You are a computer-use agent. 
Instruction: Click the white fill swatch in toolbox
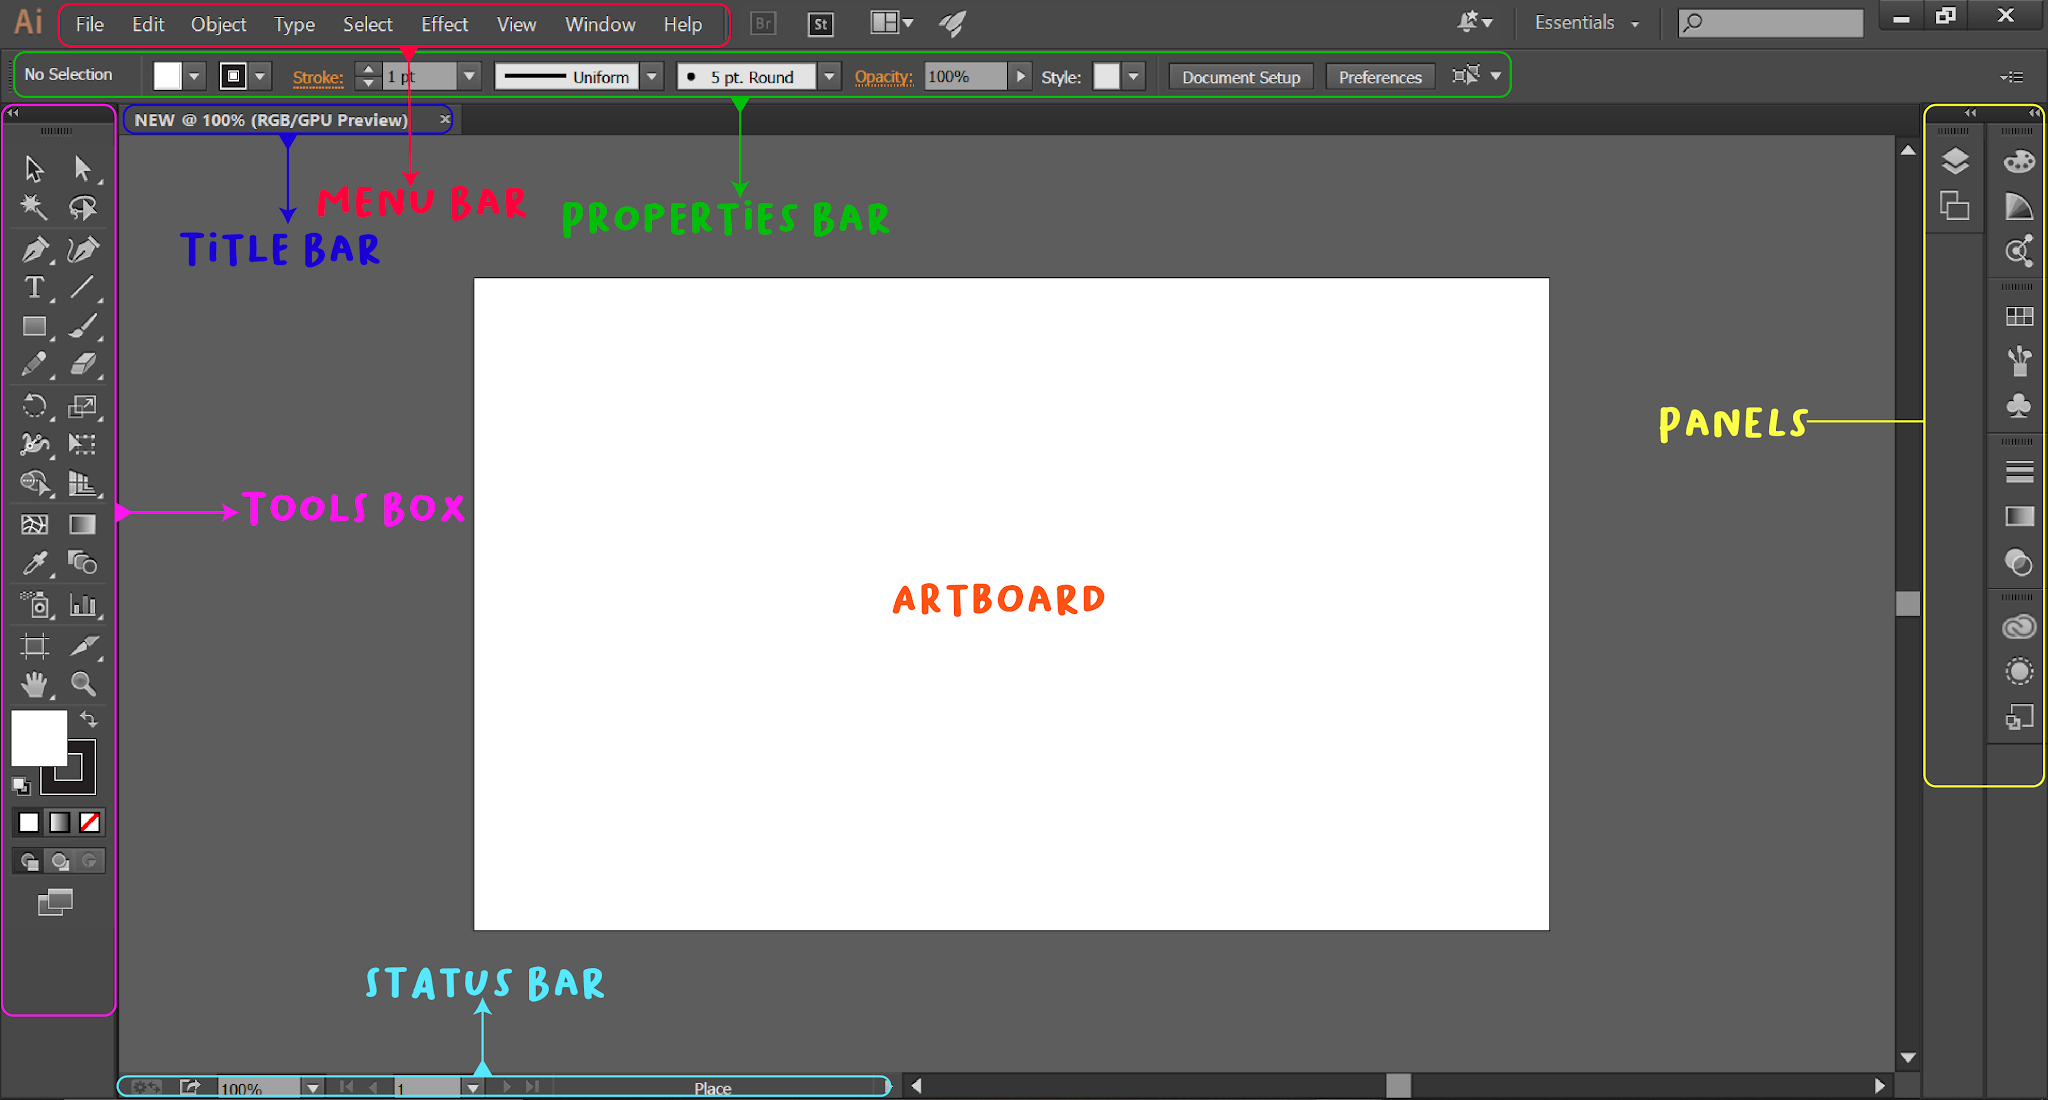point(40,737)
